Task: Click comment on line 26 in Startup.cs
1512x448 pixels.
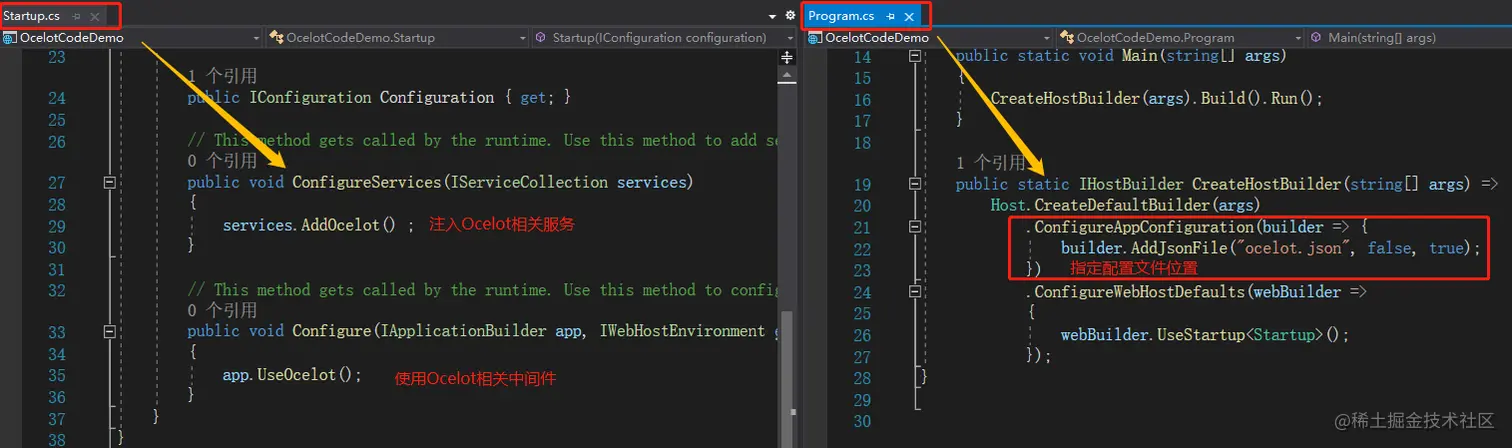Action: pos(483,140)
